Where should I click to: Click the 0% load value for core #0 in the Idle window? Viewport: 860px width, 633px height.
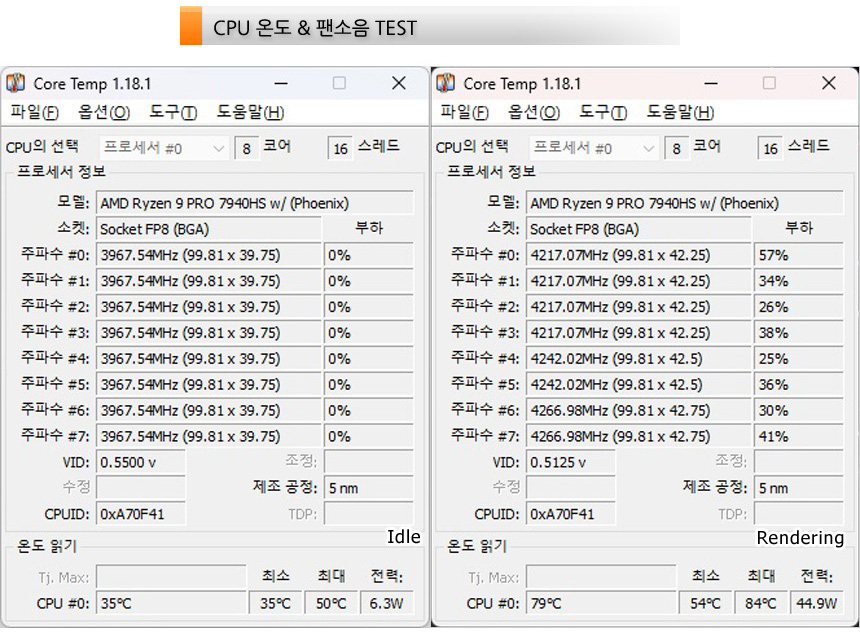(369, 255)
